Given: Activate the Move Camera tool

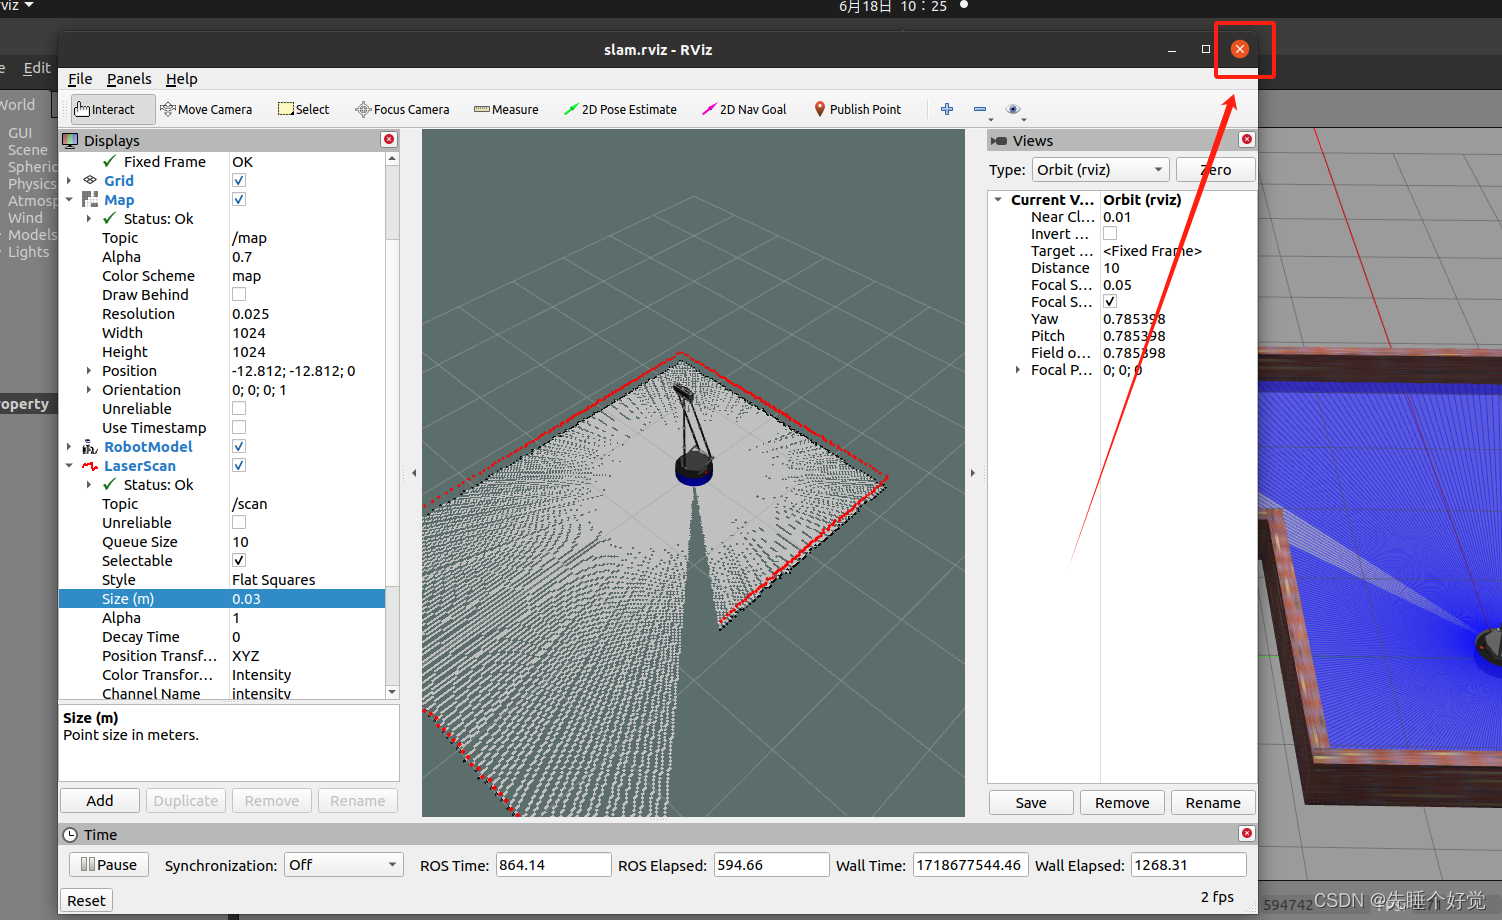Looking at the screenshot, I should [x=206, y=109].
